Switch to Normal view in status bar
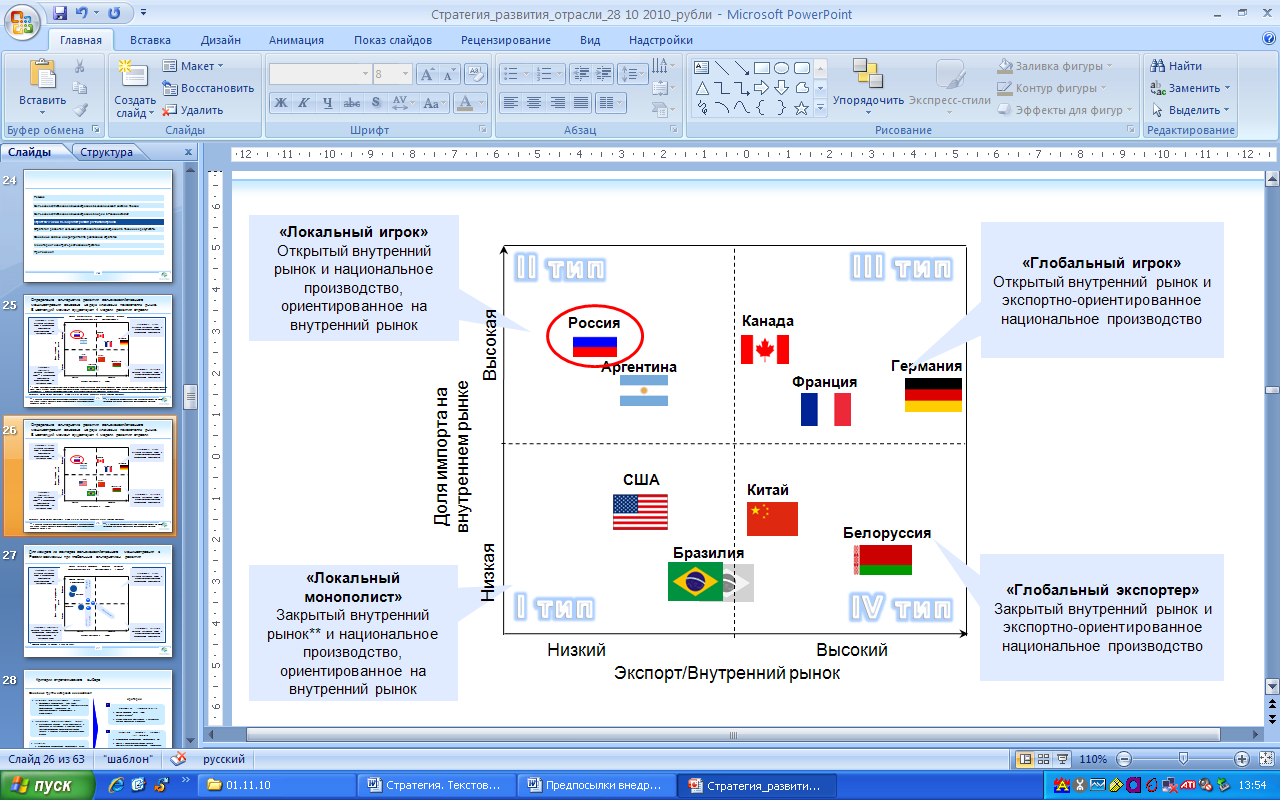The image size is (1280, 800). 1025,759
